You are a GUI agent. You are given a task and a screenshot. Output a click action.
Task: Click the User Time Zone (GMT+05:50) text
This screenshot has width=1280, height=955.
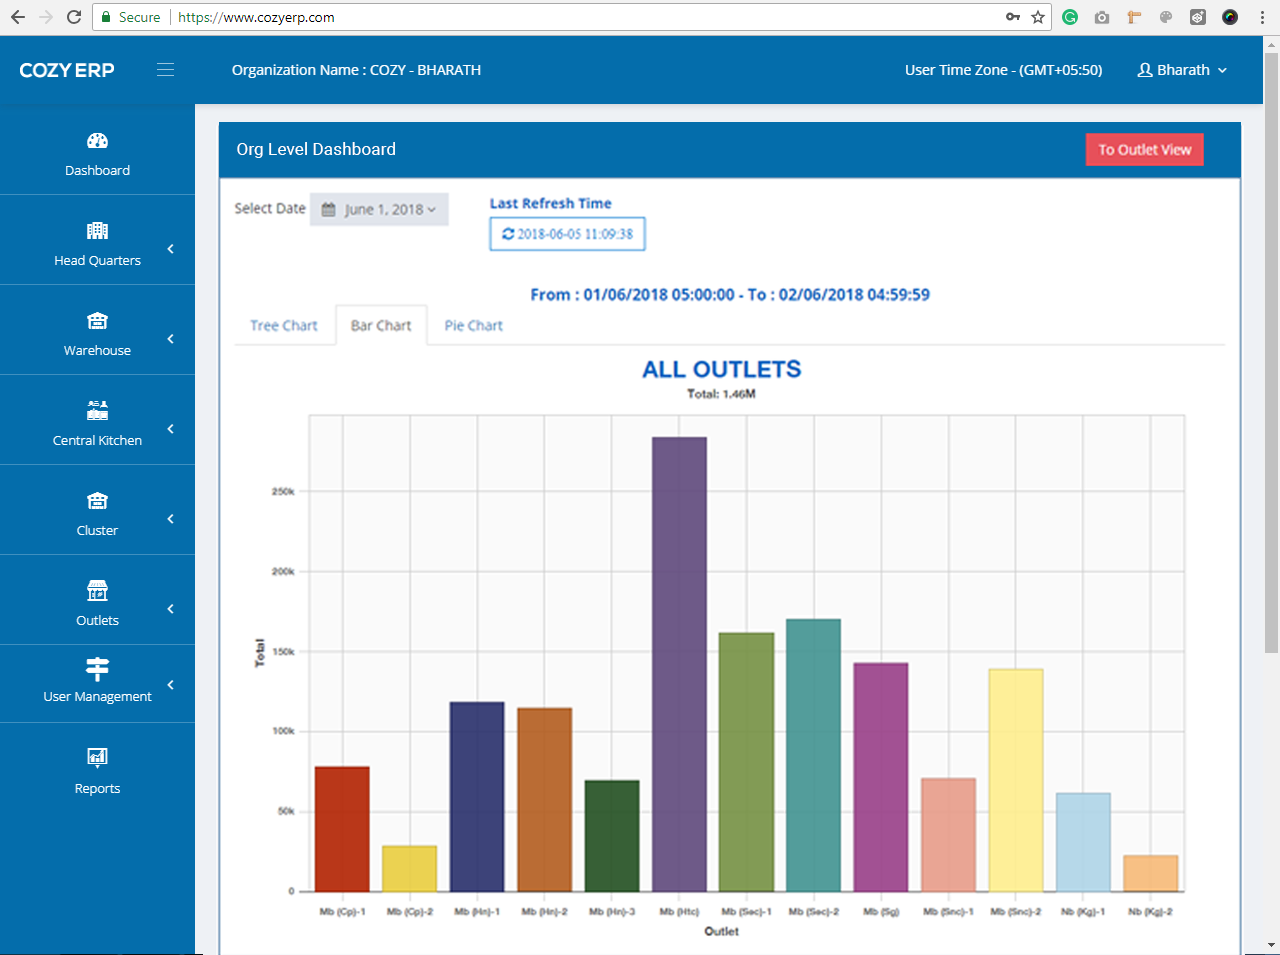(1003, 70)
